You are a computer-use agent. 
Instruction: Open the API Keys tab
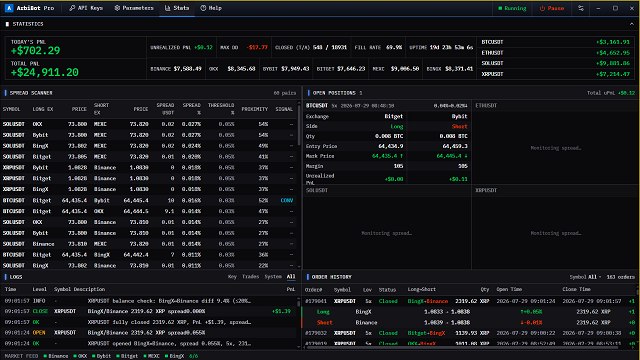86,8
